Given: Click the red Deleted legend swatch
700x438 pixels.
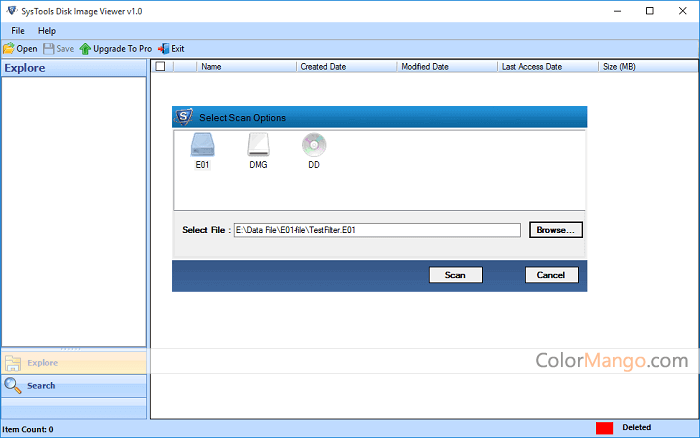Looking at the screenshot, I should [604, 428].
